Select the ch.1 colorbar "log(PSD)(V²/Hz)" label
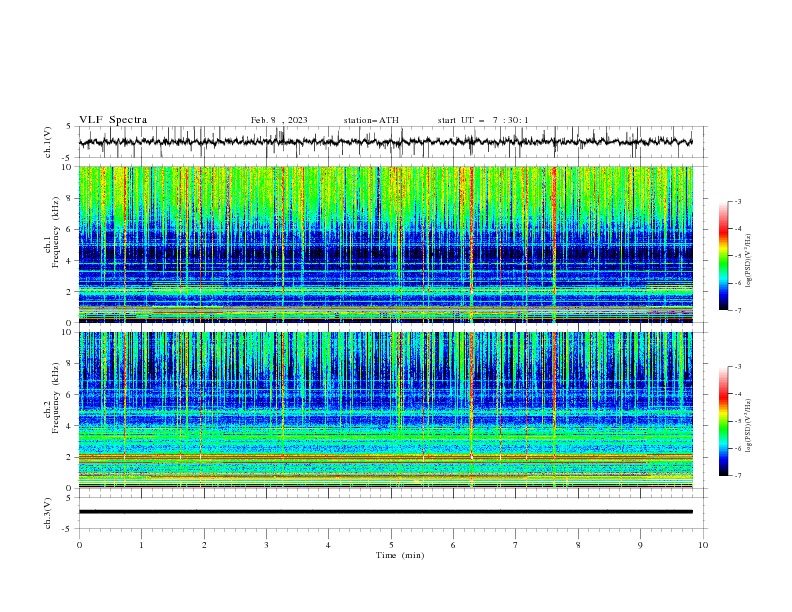This screenshot has height=612, width=792. coord(748,261)
